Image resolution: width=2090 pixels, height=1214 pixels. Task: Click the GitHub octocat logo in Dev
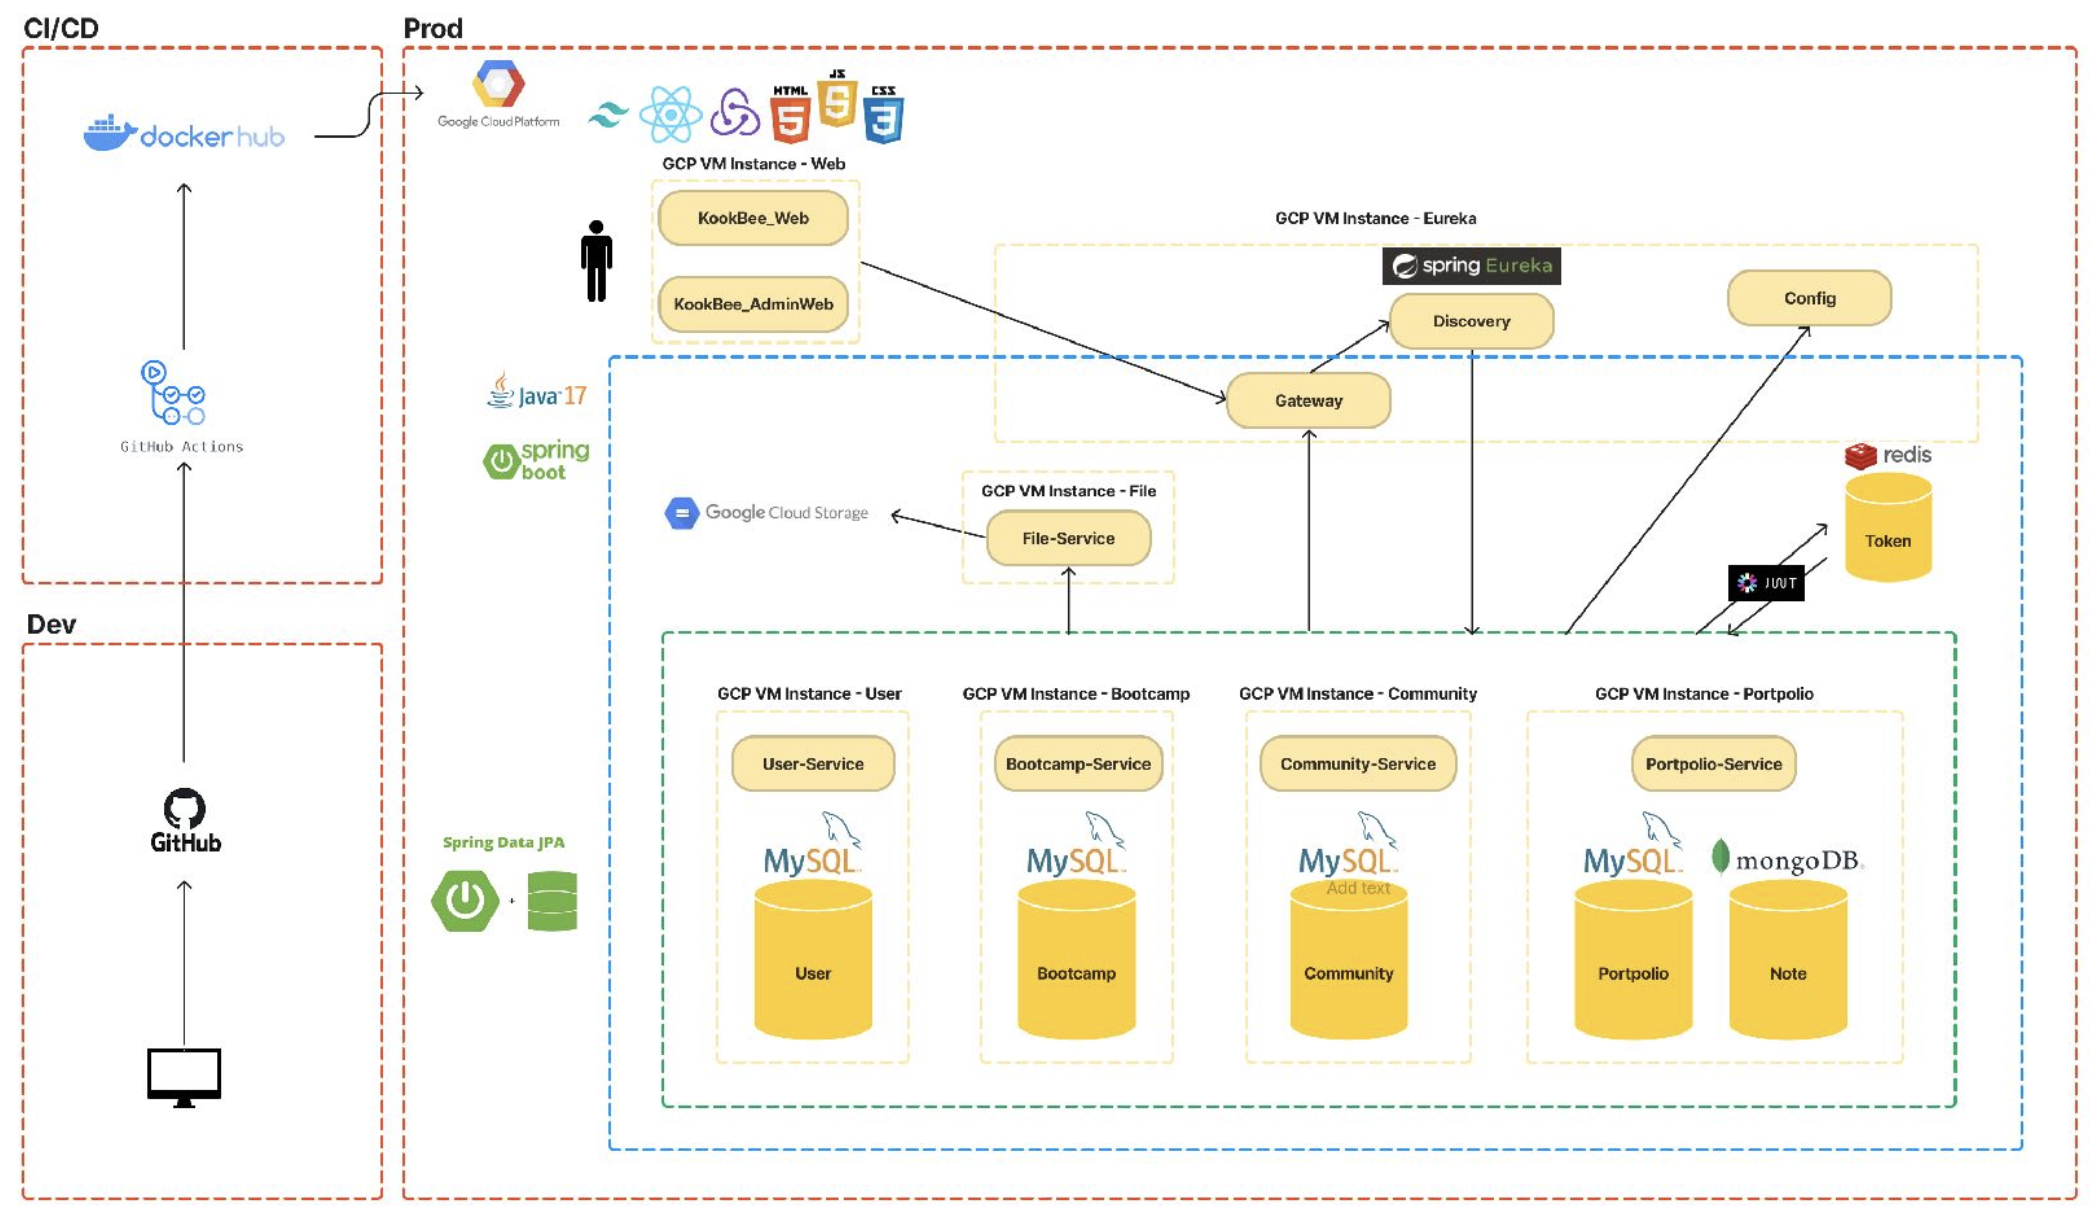tap(183, 810)
